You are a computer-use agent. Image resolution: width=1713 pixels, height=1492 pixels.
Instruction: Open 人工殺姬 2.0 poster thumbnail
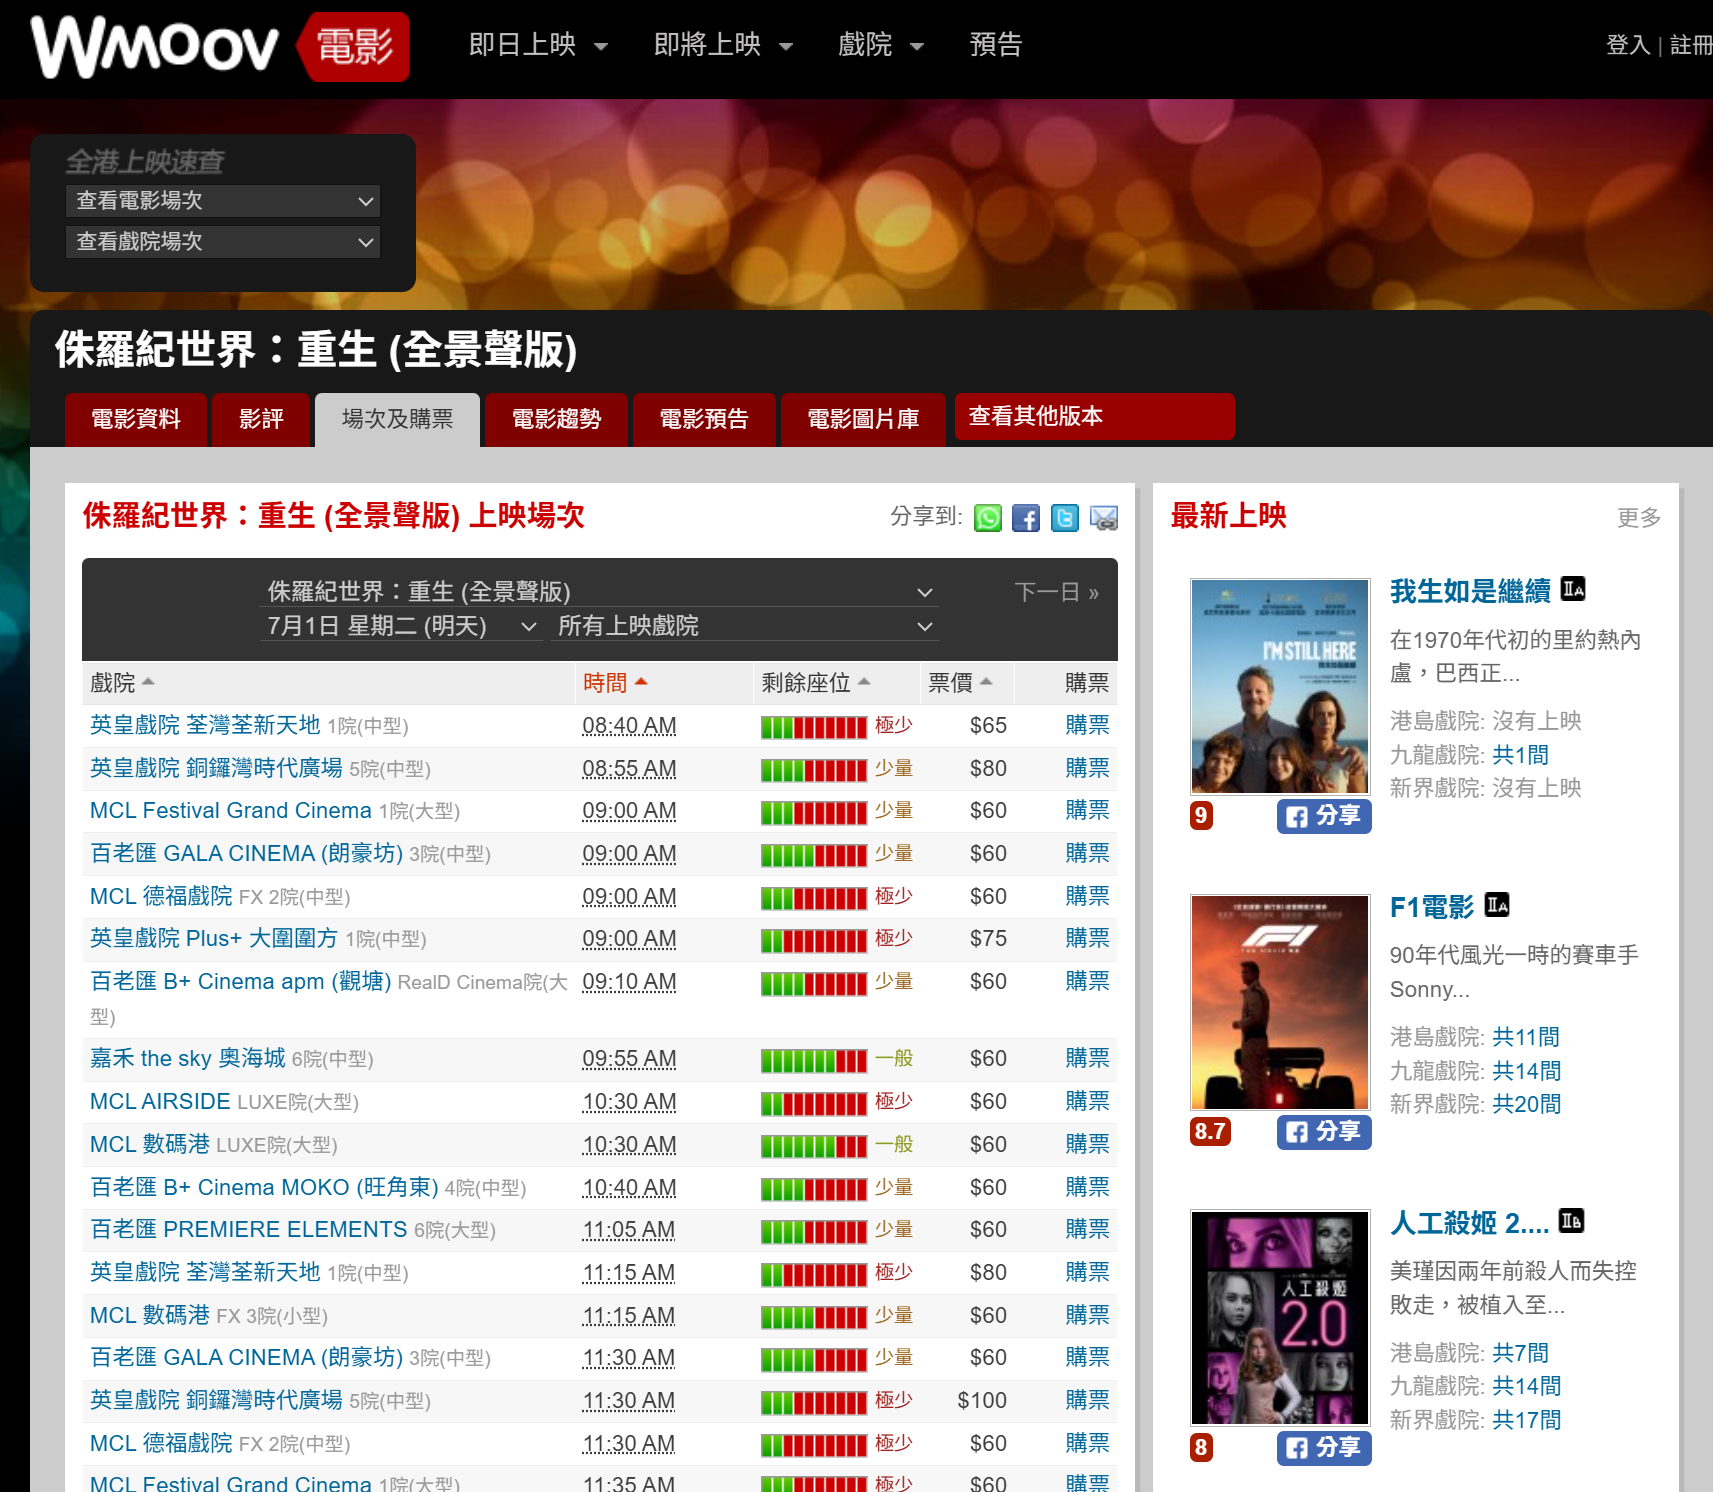1280,1318
